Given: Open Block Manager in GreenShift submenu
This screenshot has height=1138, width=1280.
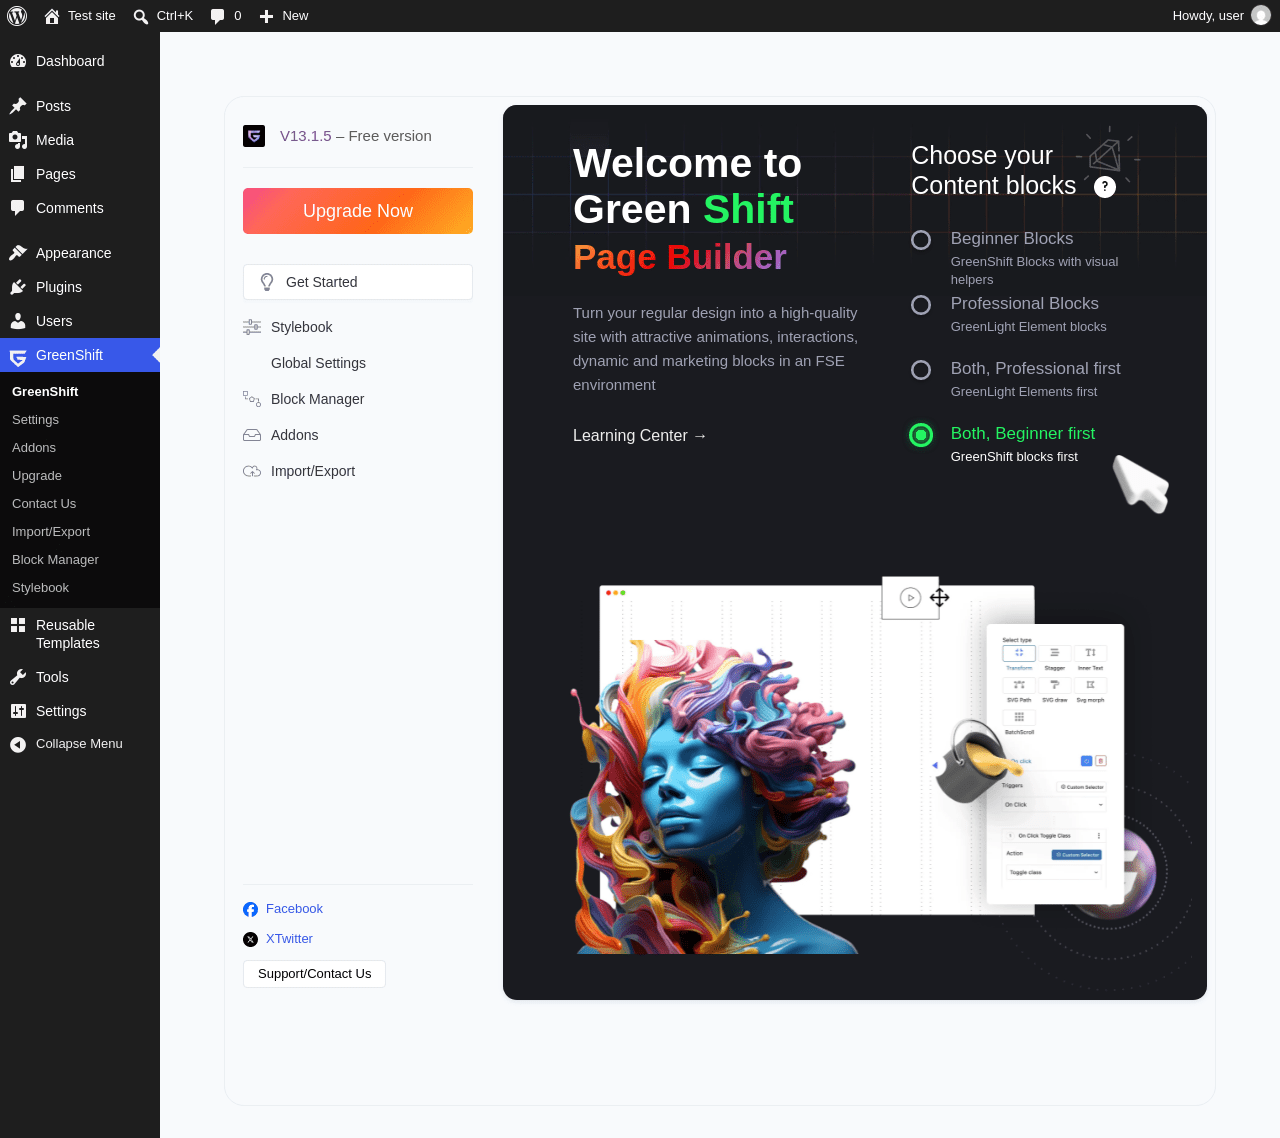Looking at the screenshot, I should 55,560.
